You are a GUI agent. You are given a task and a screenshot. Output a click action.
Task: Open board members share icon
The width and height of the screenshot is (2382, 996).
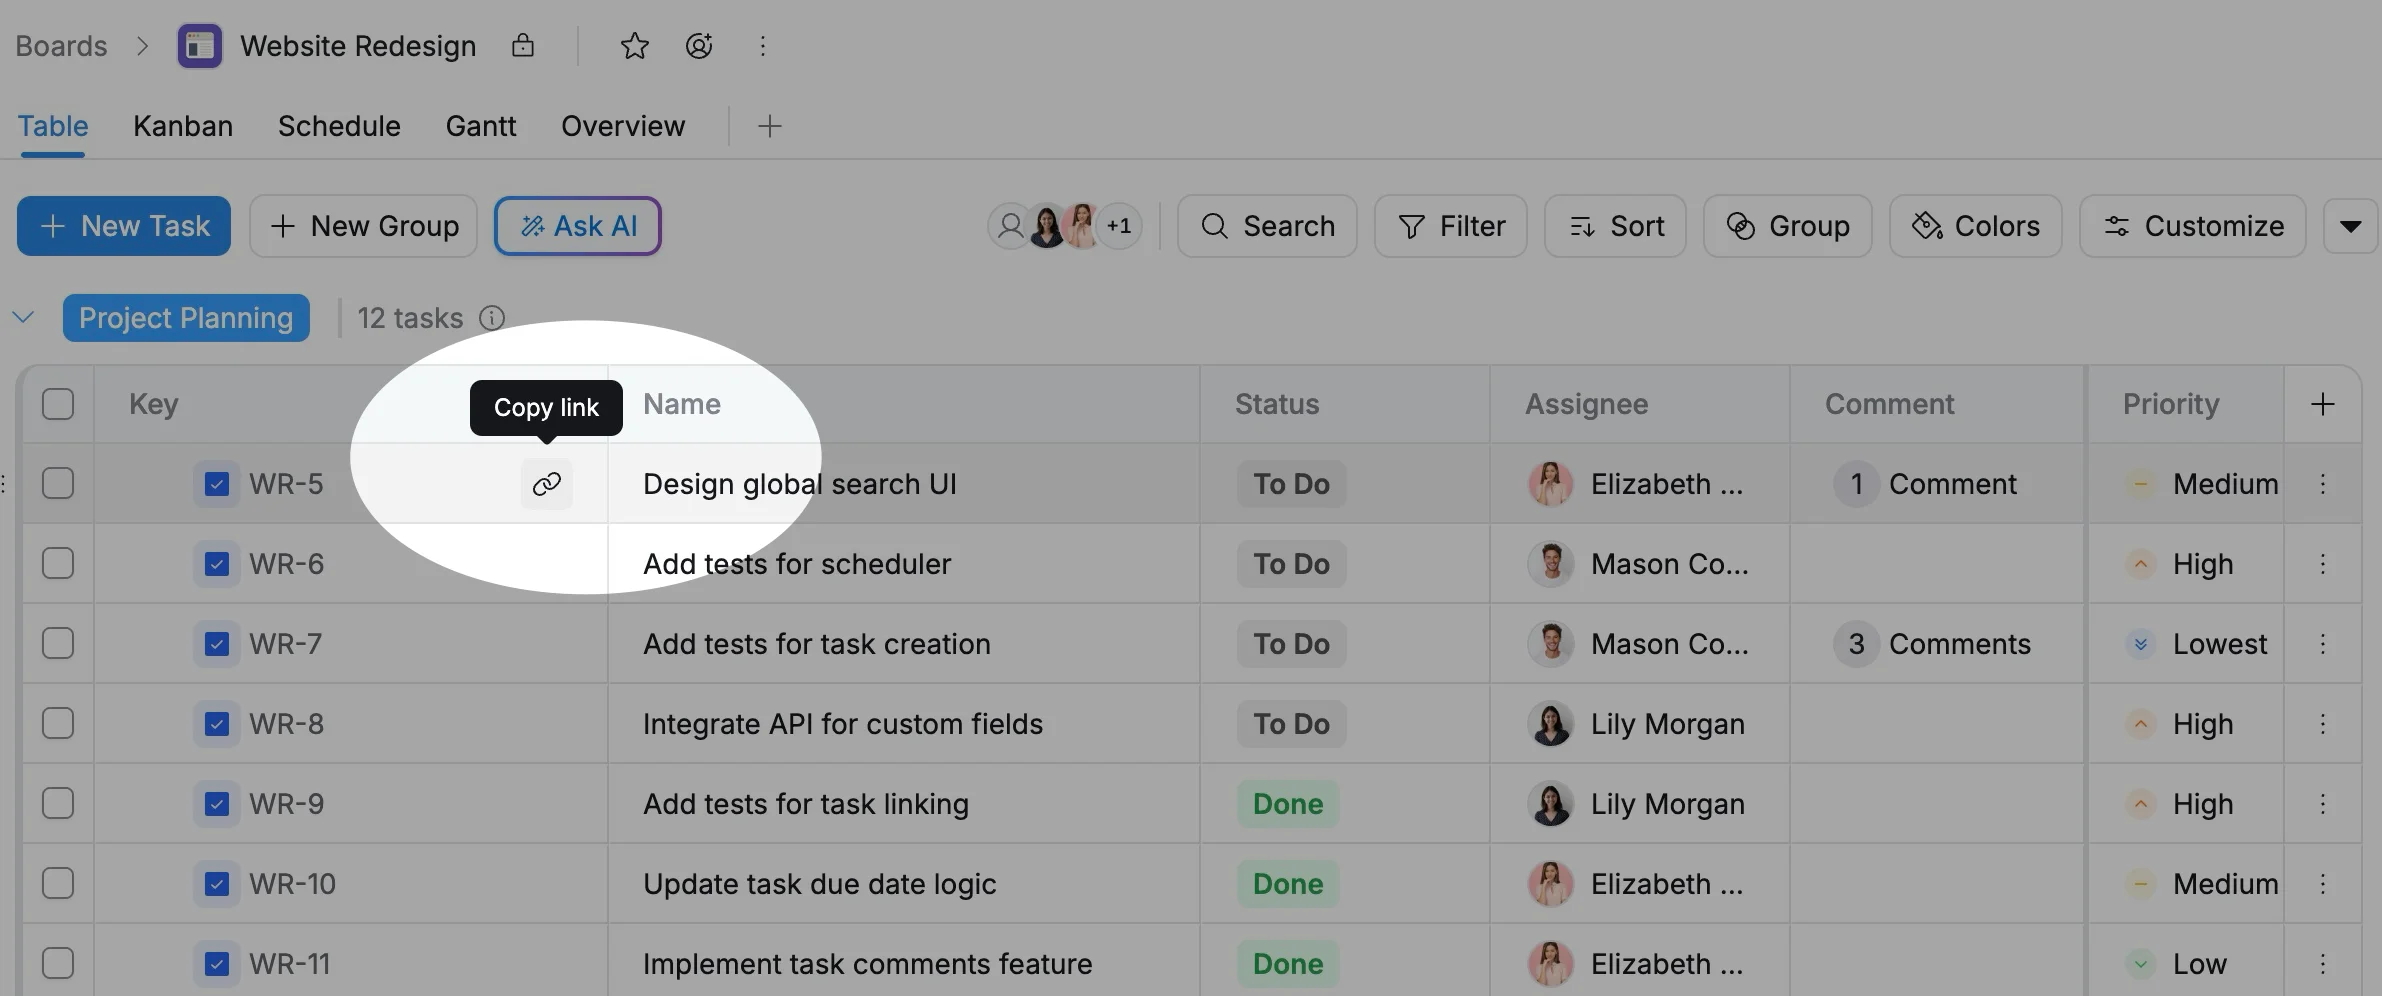699,46
